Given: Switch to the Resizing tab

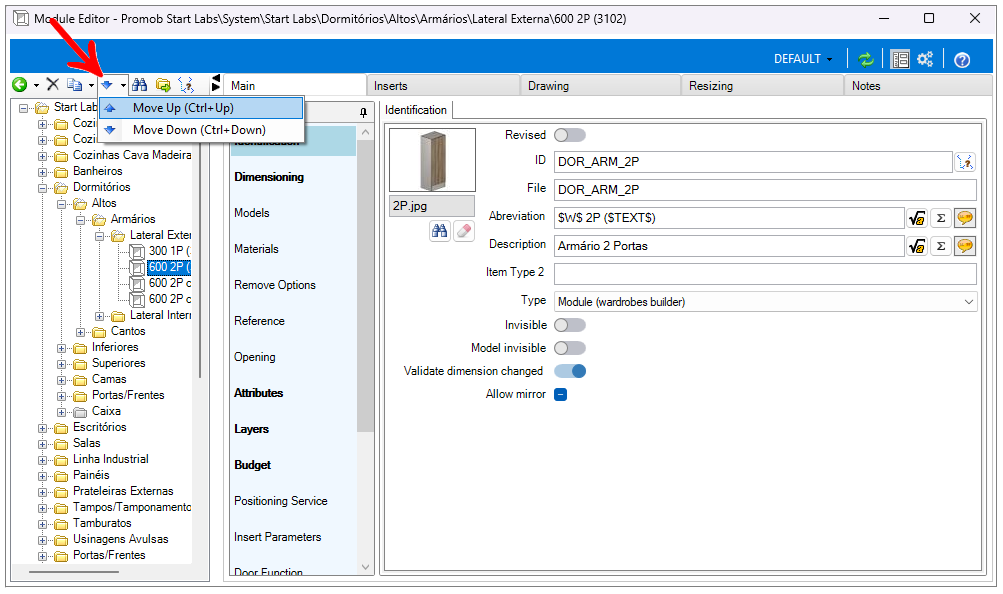Looking at the screenshot, I should coord(711,86).
